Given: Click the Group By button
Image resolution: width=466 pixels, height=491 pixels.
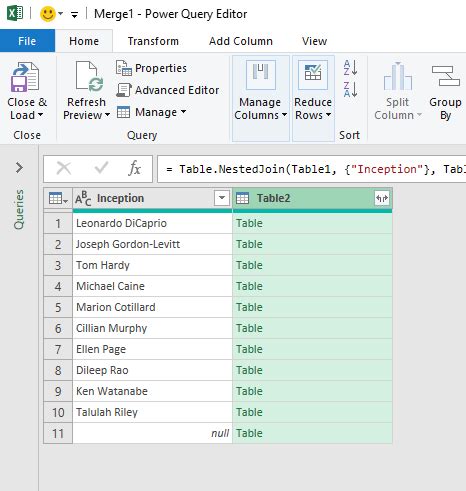Looking at the screenshot, I should 445,91.
